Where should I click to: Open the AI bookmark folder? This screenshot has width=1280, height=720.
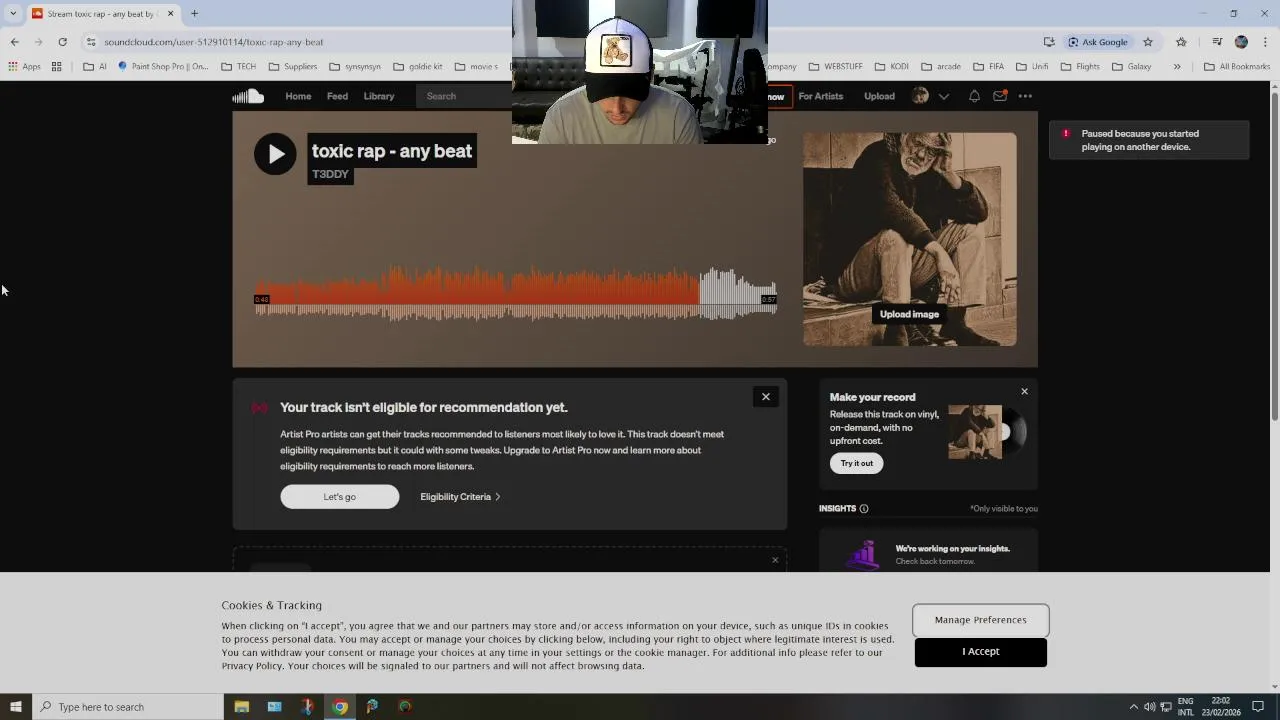(95, 67)
